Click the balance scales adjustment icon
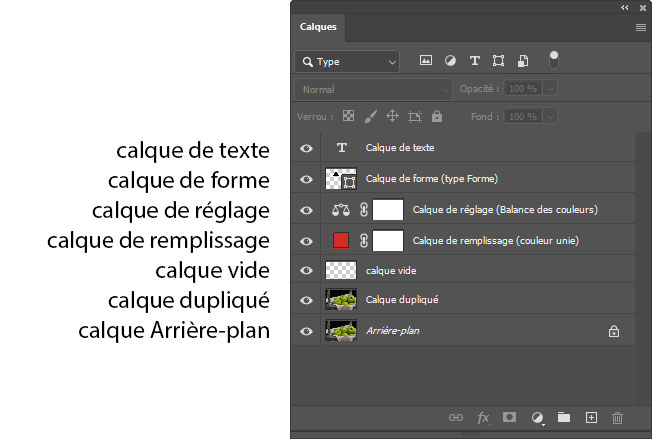 [341, 210]
